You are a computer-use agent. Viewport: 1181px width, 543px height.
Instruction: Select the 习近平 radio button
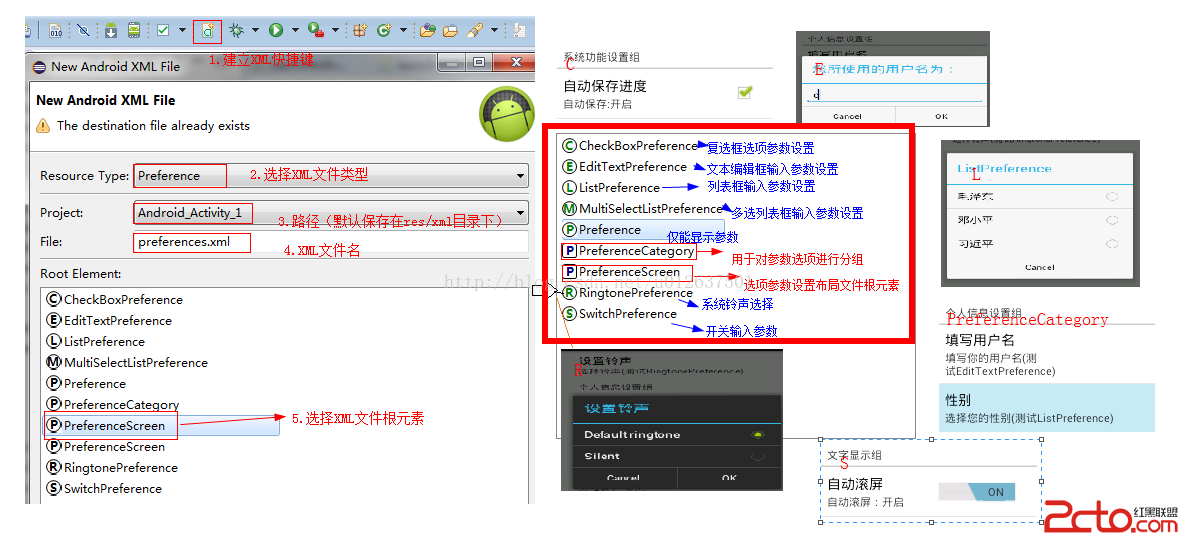[1112, 244]
